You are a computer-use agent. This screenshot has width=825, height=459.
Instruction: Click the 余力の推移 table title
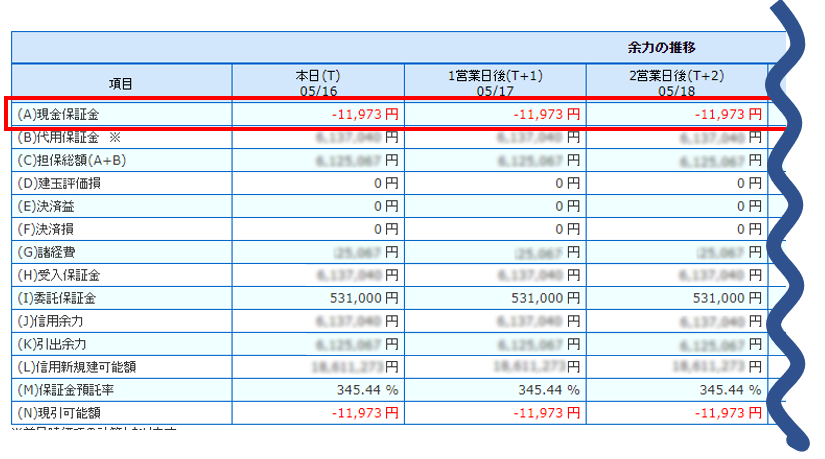coord(661,47)
